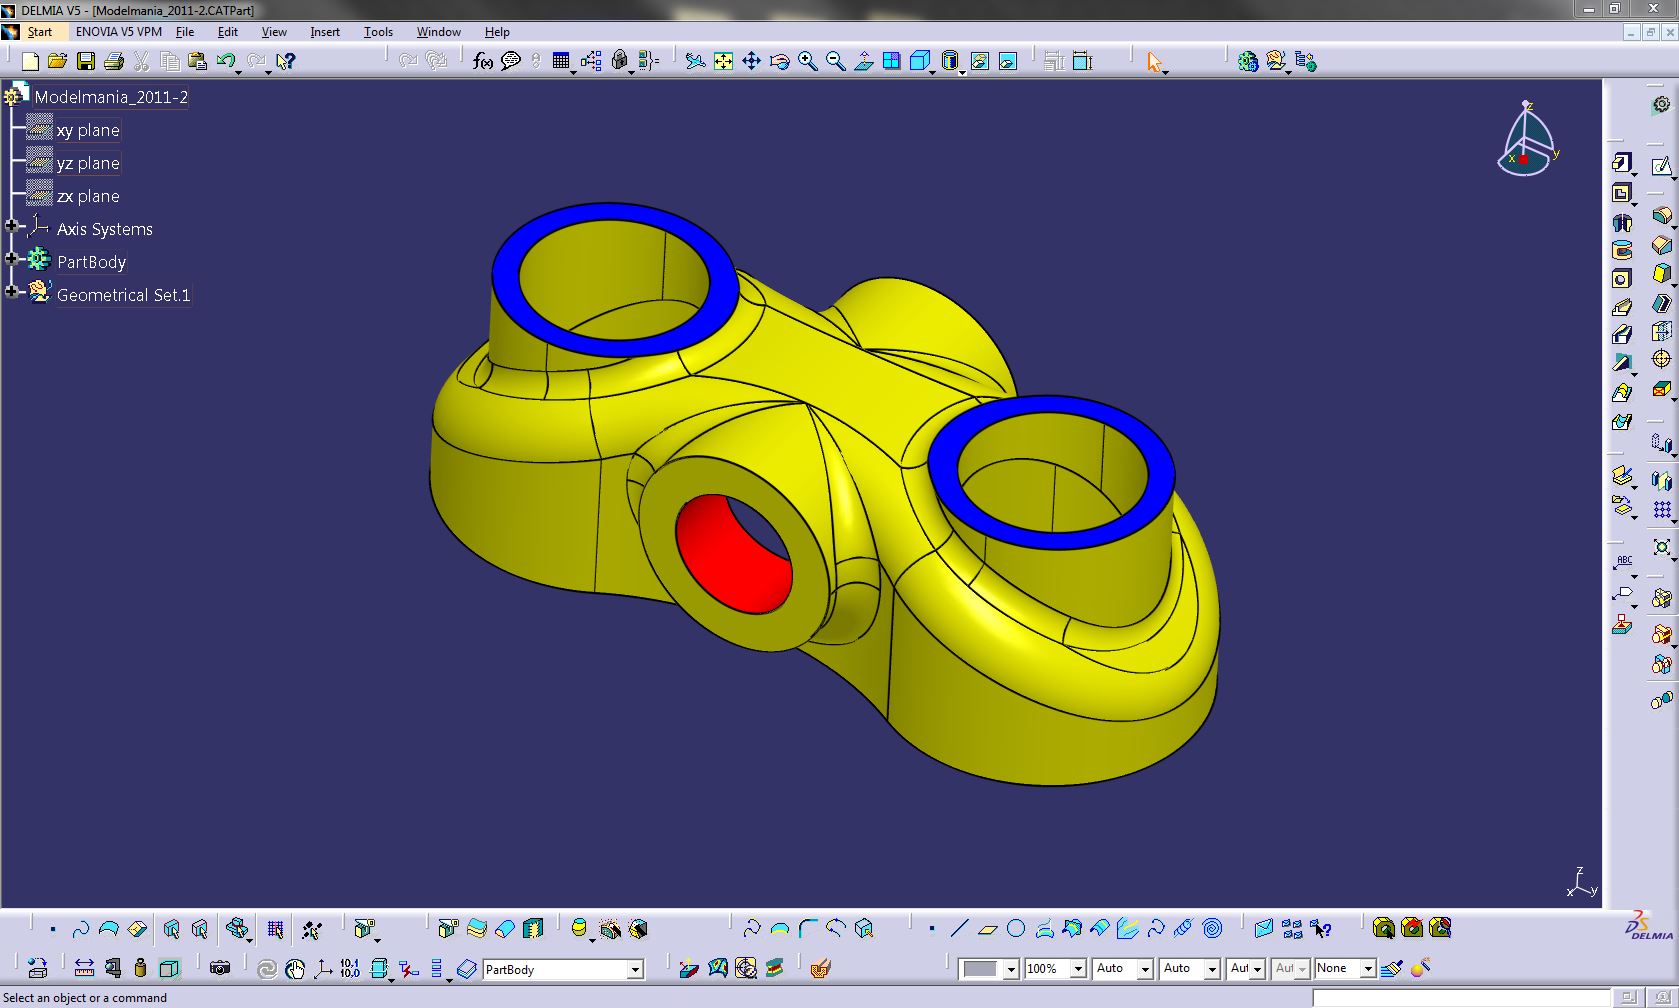The width and height of the screenshot is (1679, 1008).
Task: Click the Line tool in bottom toolbar
Action: click(960, 929)
